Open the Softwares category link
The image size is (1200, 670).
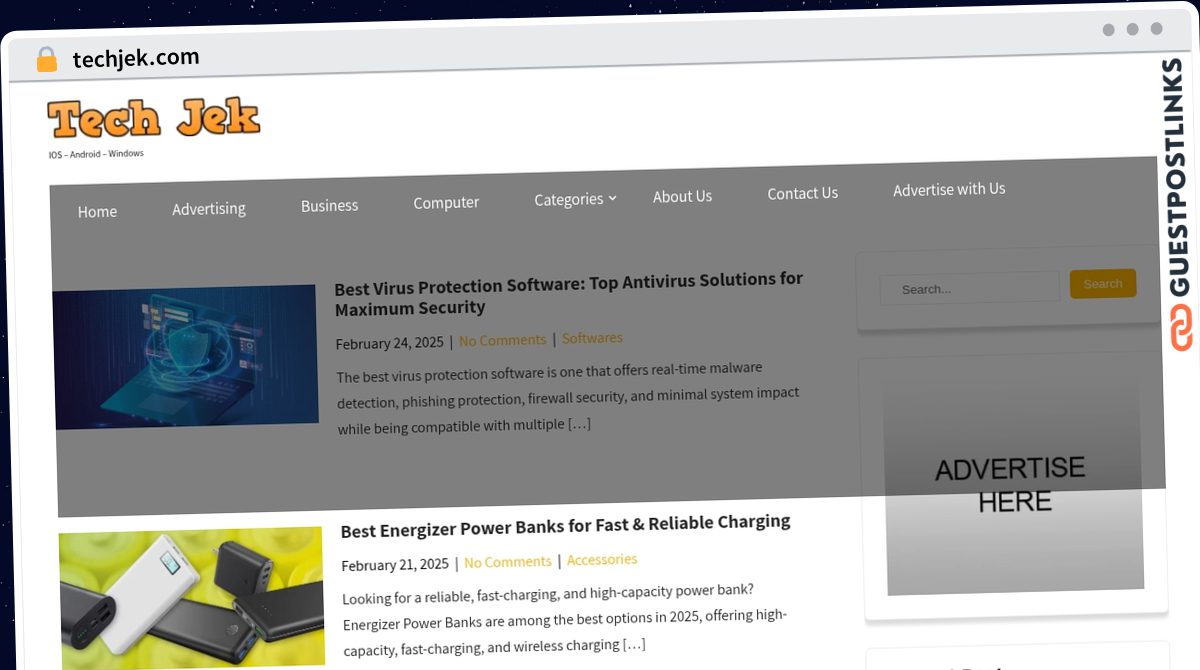click(592, 338)
